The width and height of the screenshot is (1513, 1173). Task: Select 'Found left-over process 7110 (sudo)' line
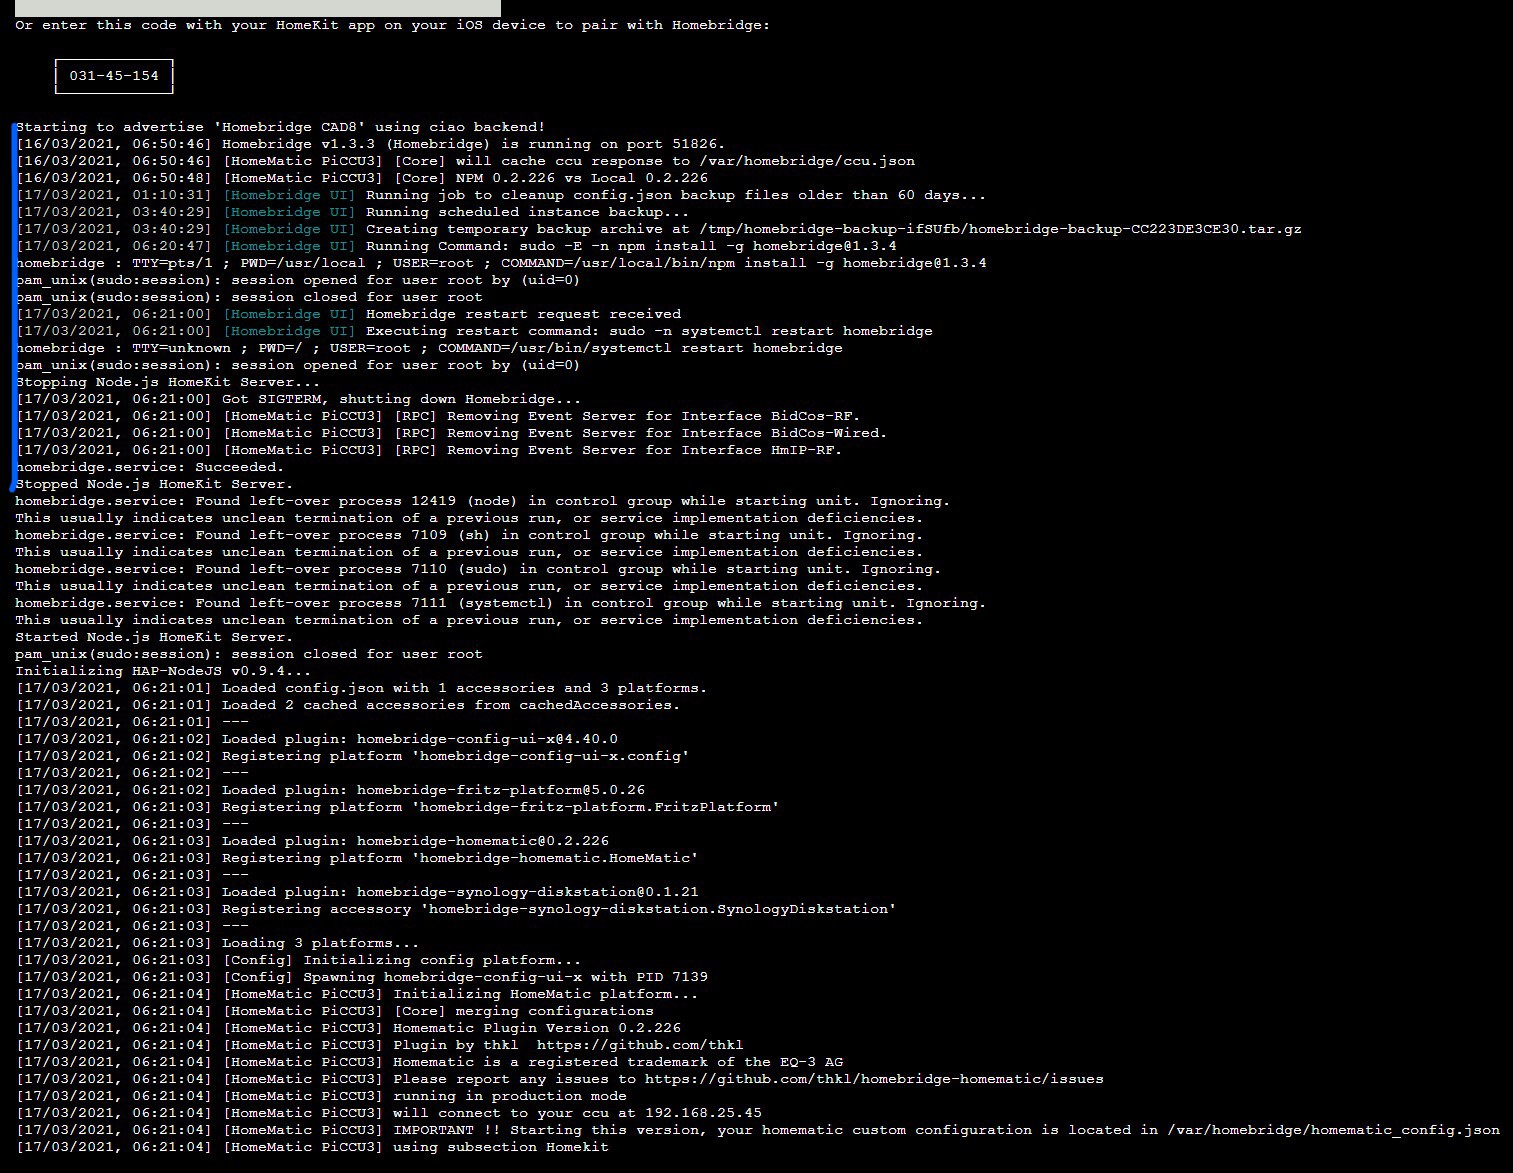pos(478,569)
